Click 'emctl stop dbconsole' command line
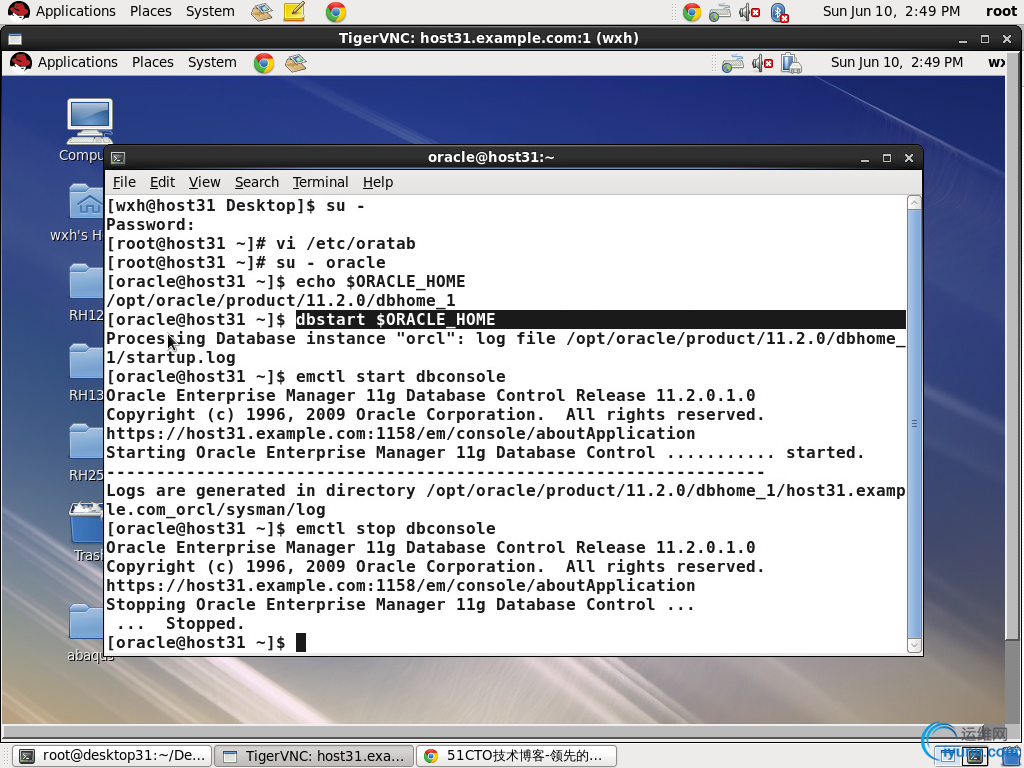Image resolution: width=1024 pixels, height=768 pixels. (x=395, y=528)
